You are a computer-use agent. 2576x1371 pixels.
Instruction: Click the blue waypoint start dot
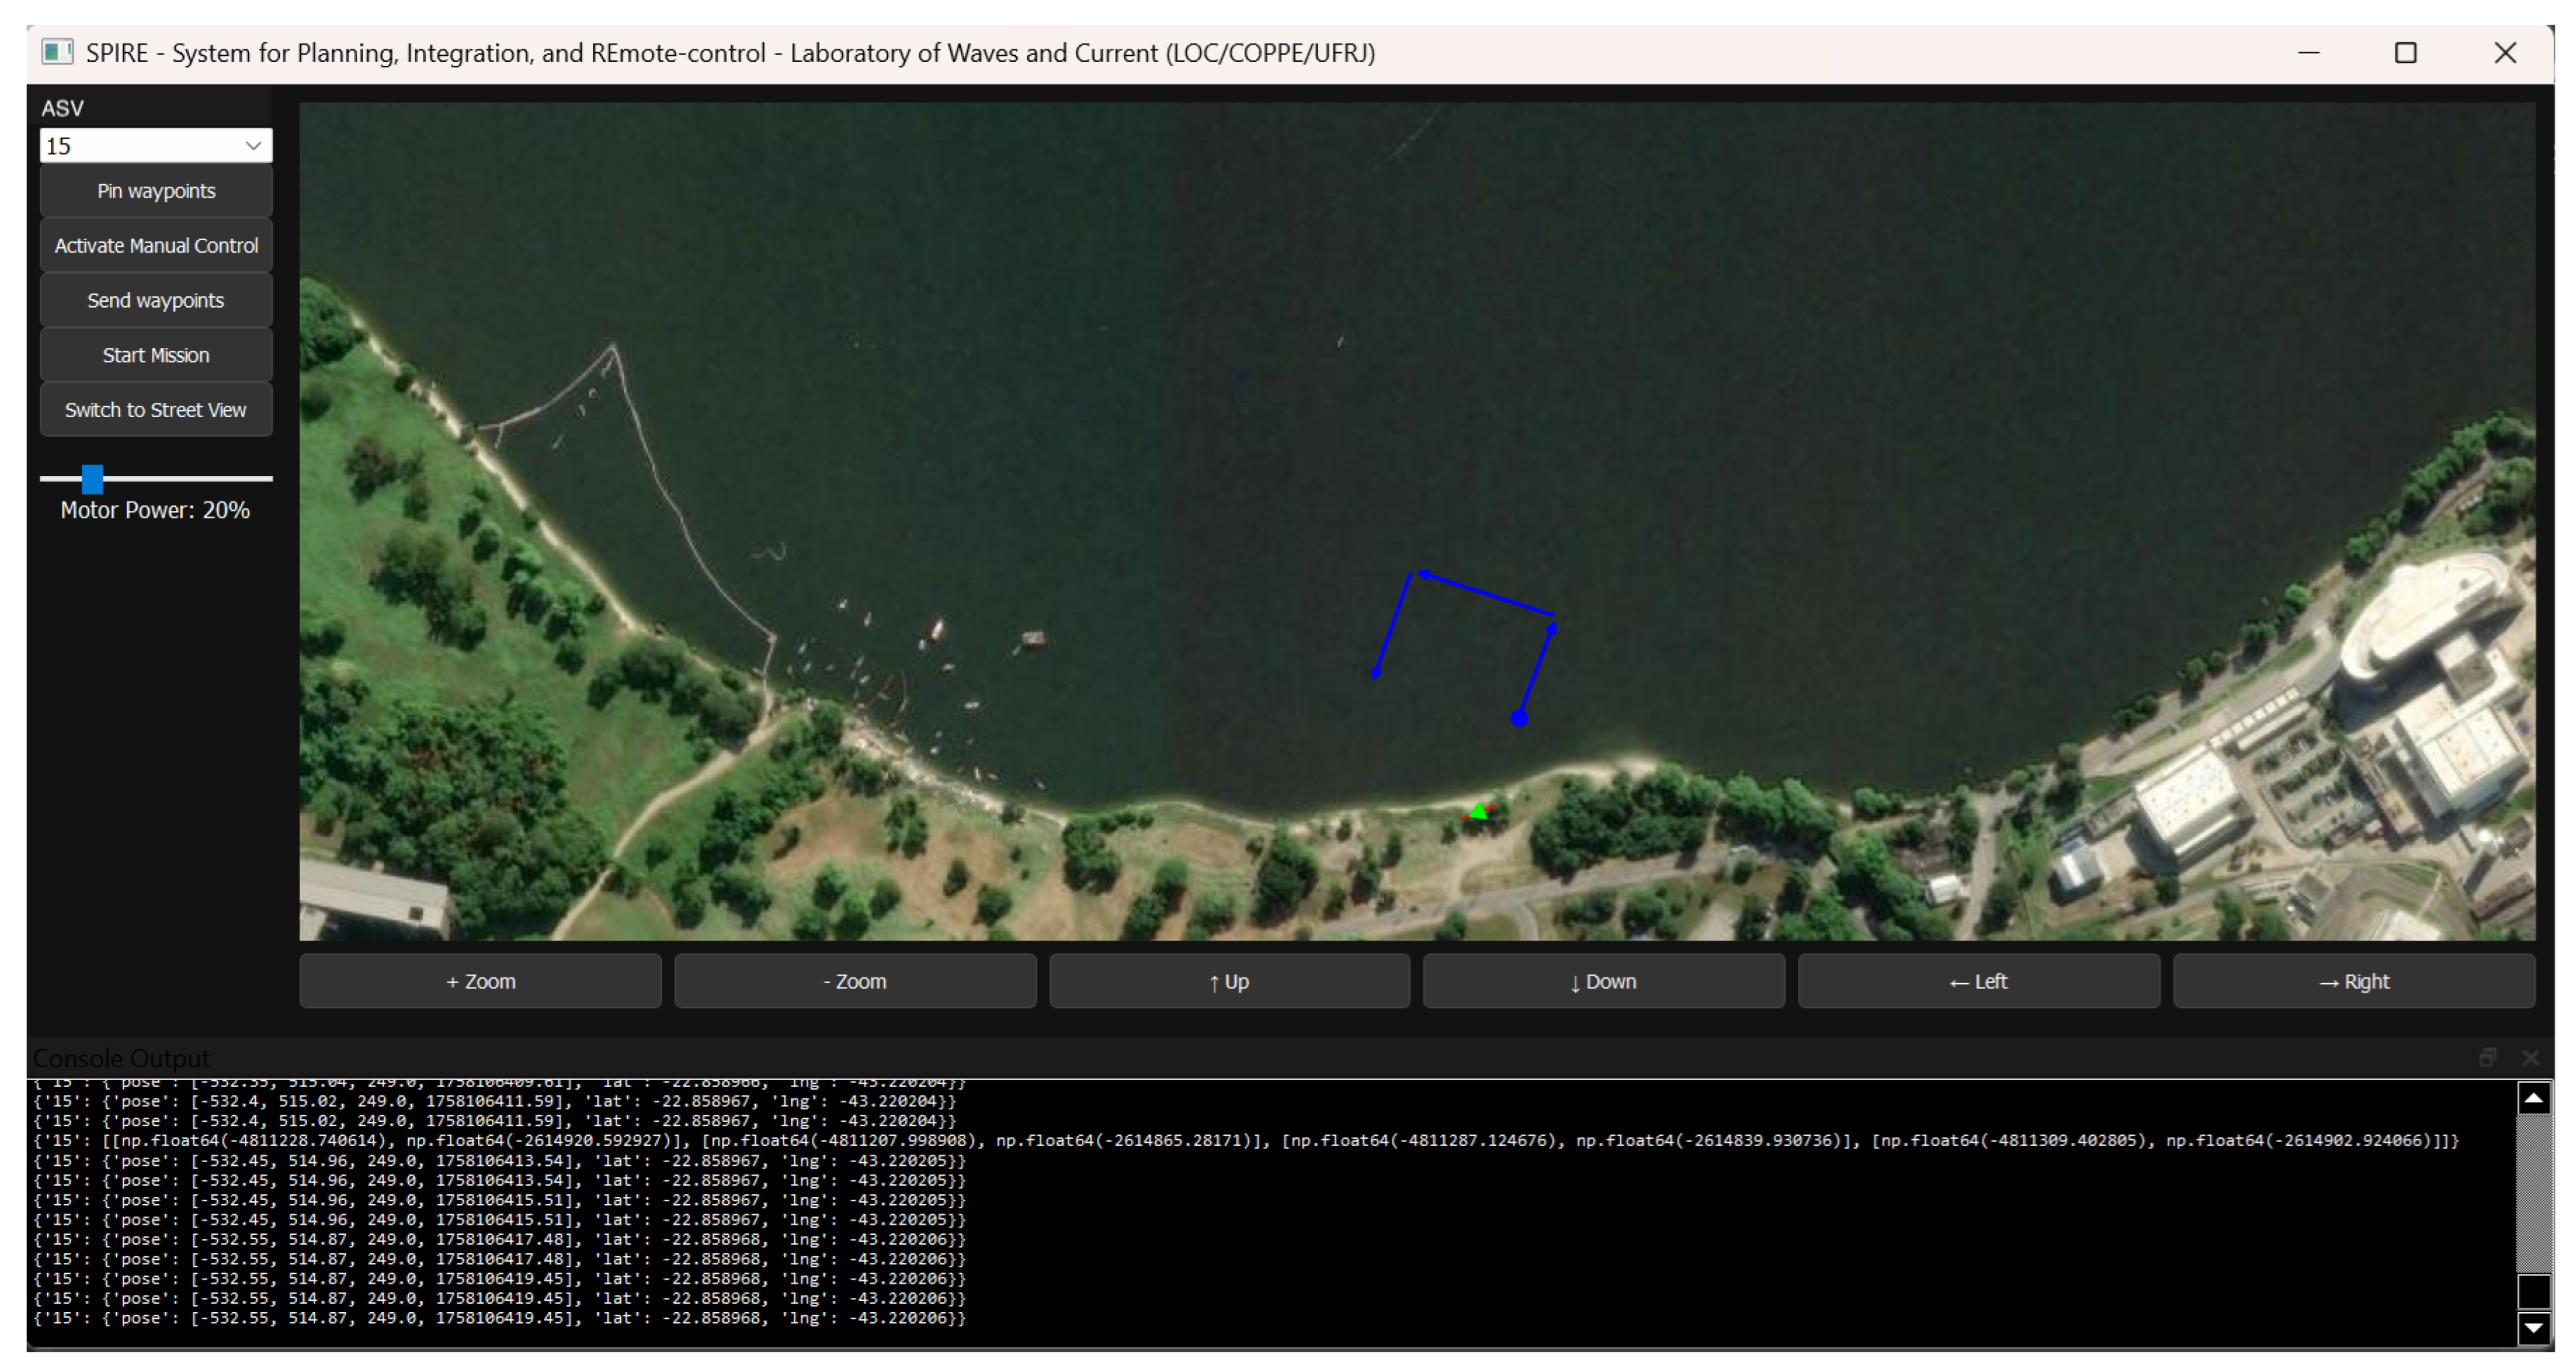tap(1519, 718)
